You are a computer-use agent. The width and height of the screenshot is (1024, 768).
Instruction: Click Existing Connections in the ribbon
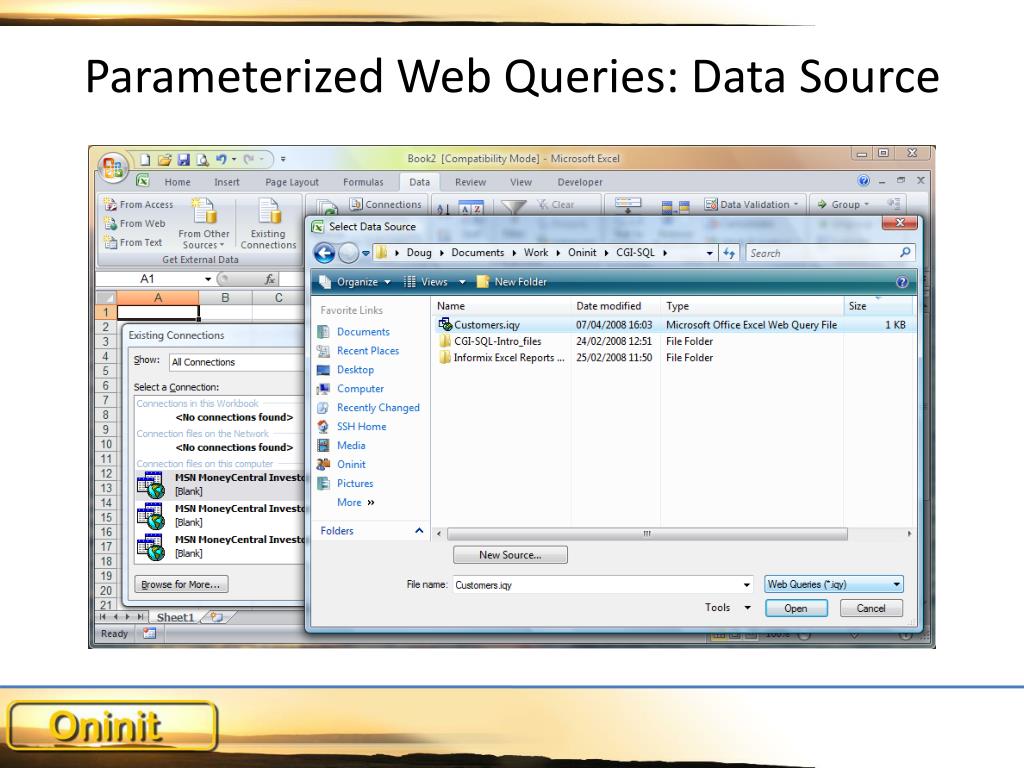[268, 224]
